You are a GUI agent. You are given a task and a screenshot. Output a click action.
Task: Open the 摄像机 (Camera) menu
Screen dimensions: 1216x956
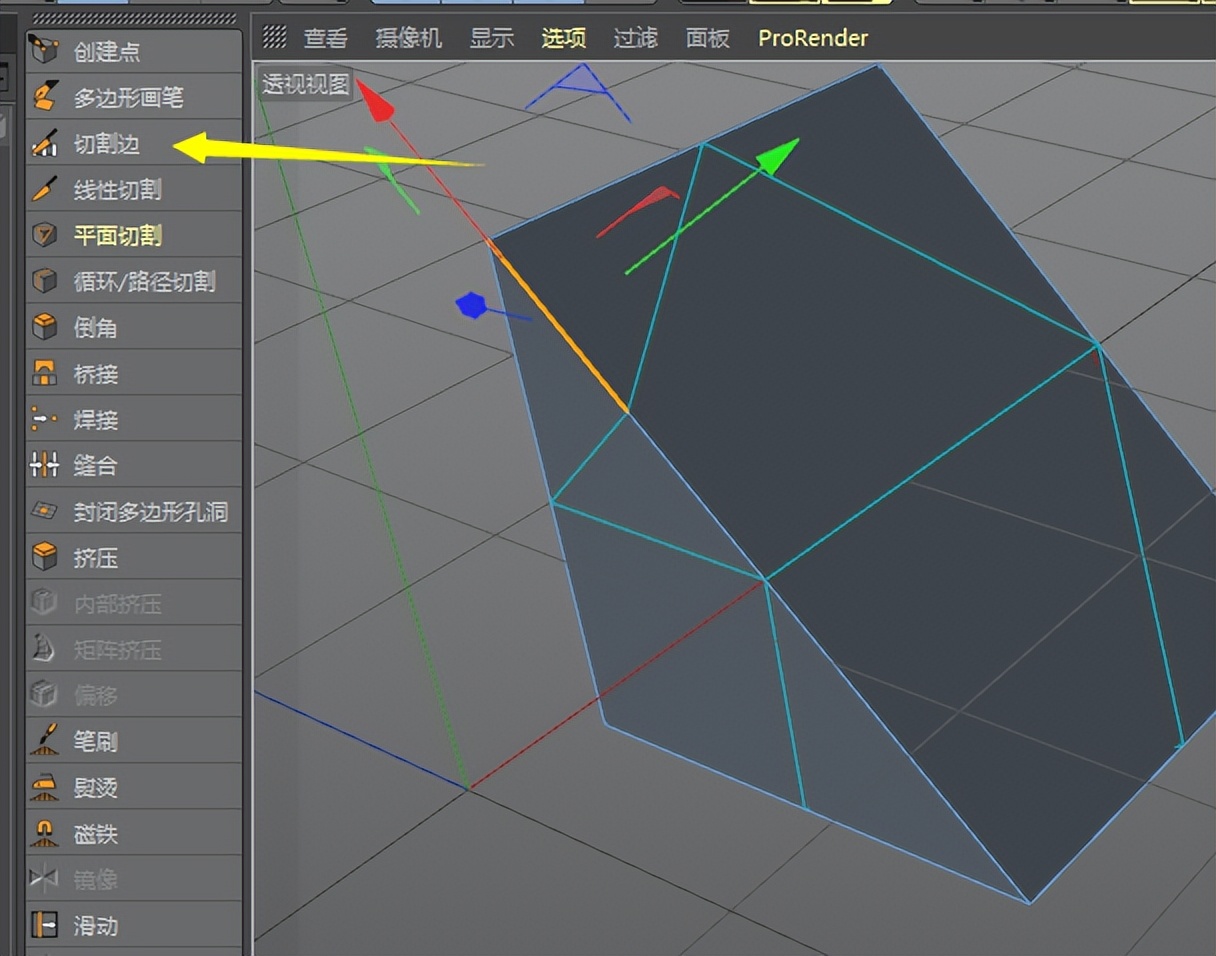408,38
